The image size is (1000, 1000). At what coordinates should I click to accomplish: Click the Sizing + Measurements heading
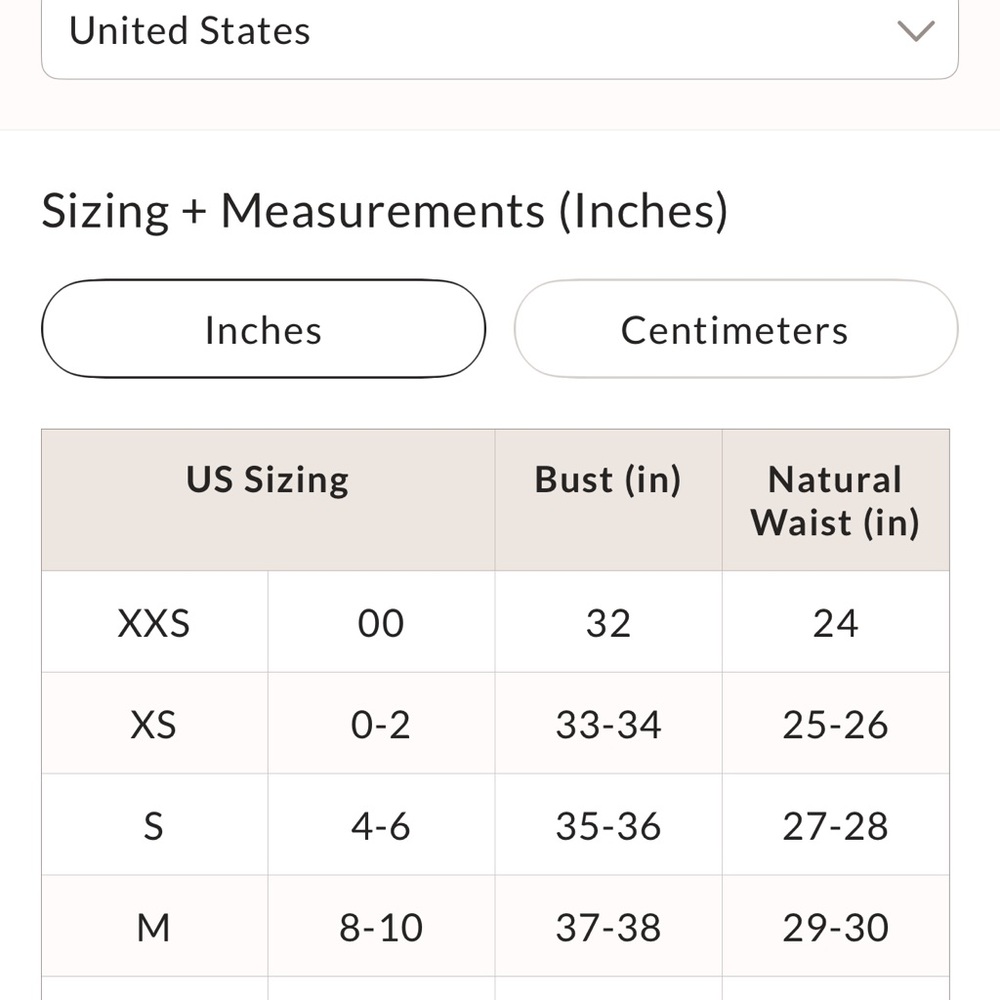[x=385, y=211]
